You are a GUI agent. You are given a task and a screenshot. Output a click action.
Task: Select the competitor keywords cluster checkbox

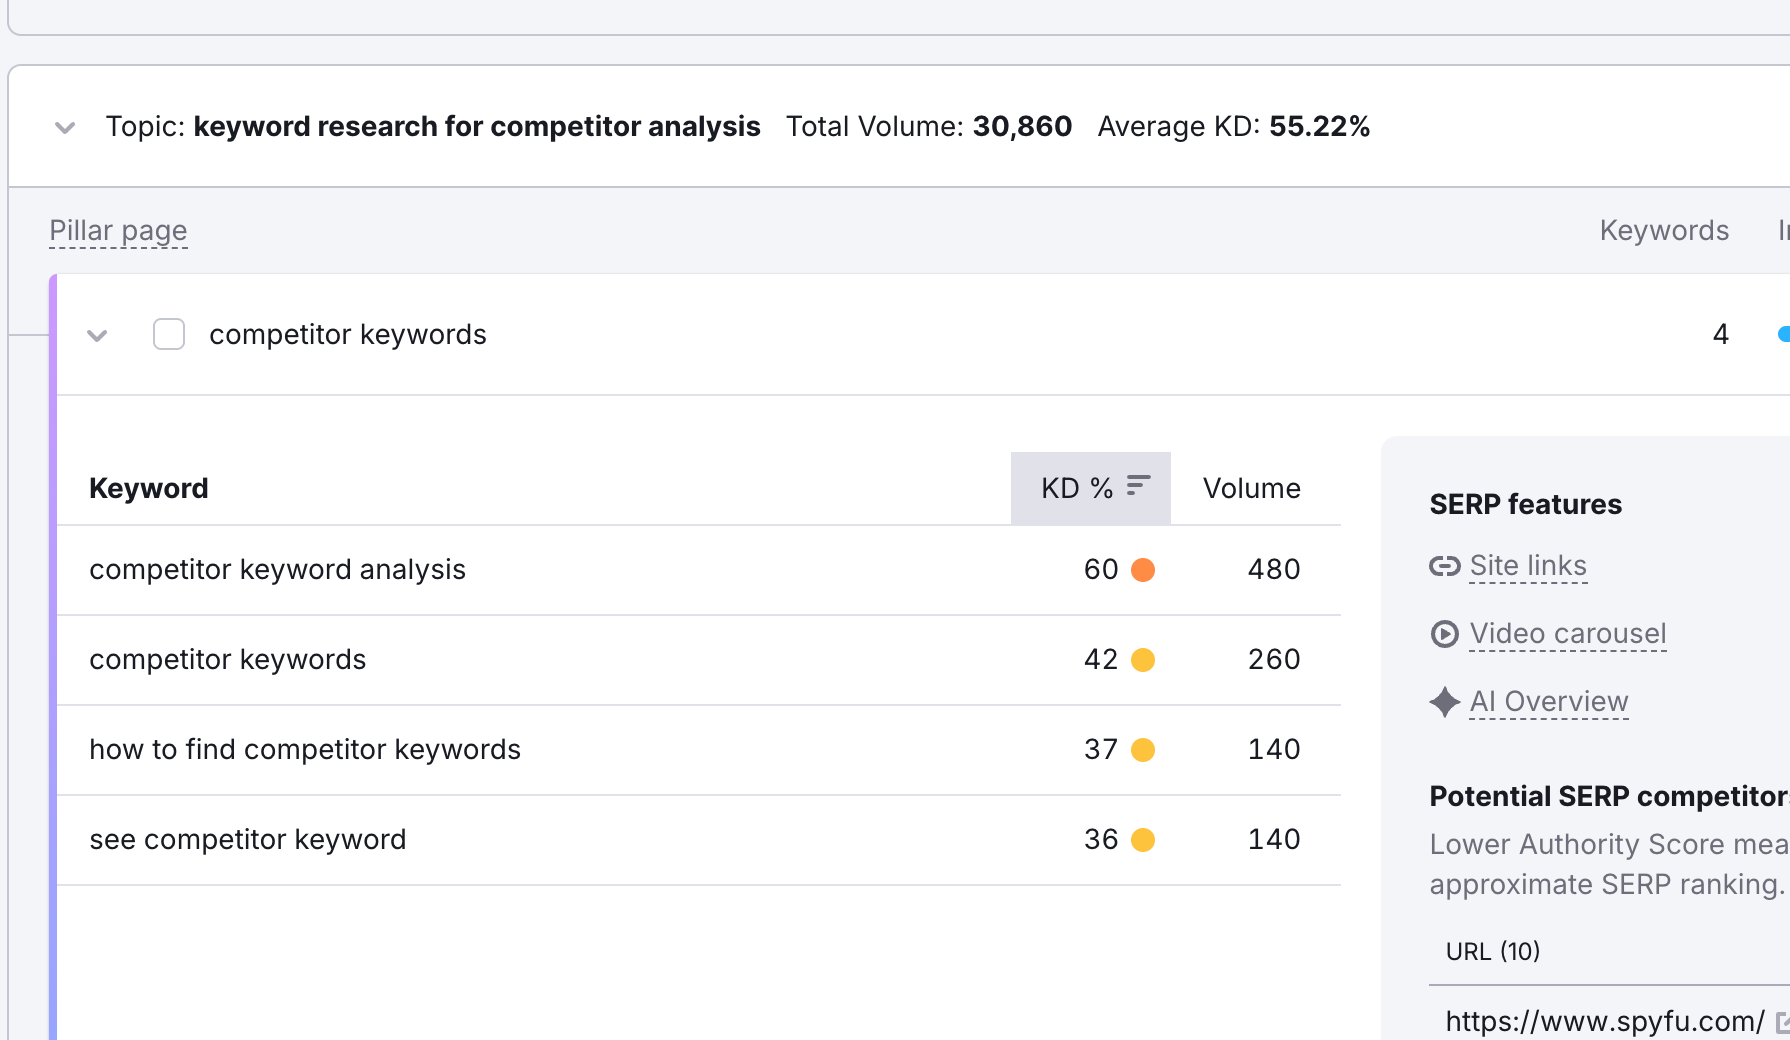click(x=168, y=334)
